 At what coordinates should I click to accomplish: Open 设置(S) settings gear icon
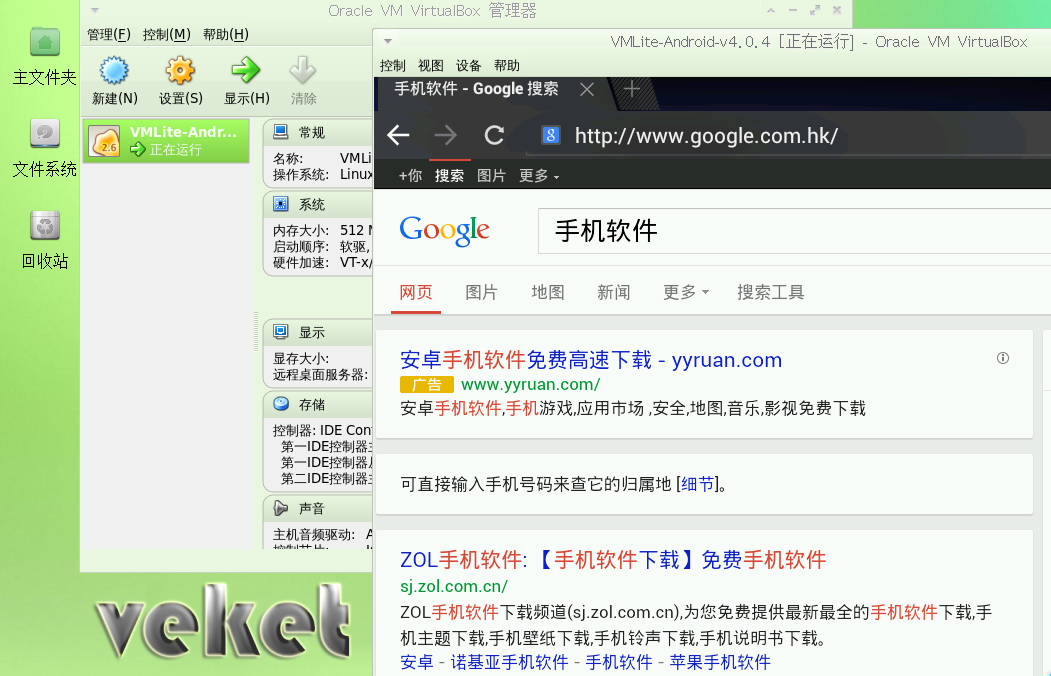click(x=180, y=70)
